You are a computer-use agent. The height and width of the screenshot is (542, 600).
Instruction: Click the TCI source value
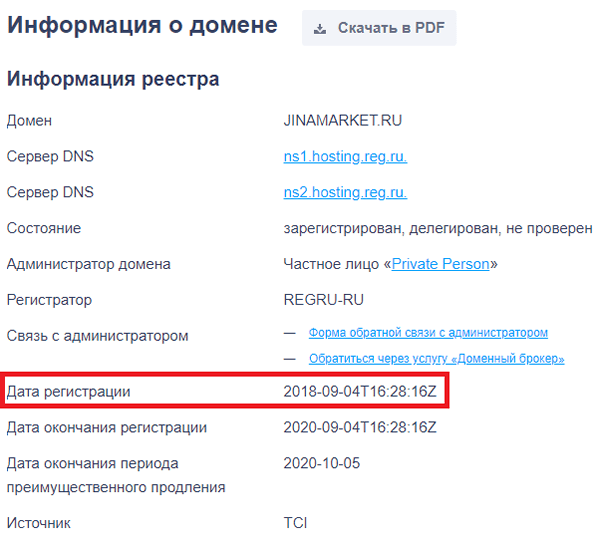pyautogui.click(x=295, y=523)
